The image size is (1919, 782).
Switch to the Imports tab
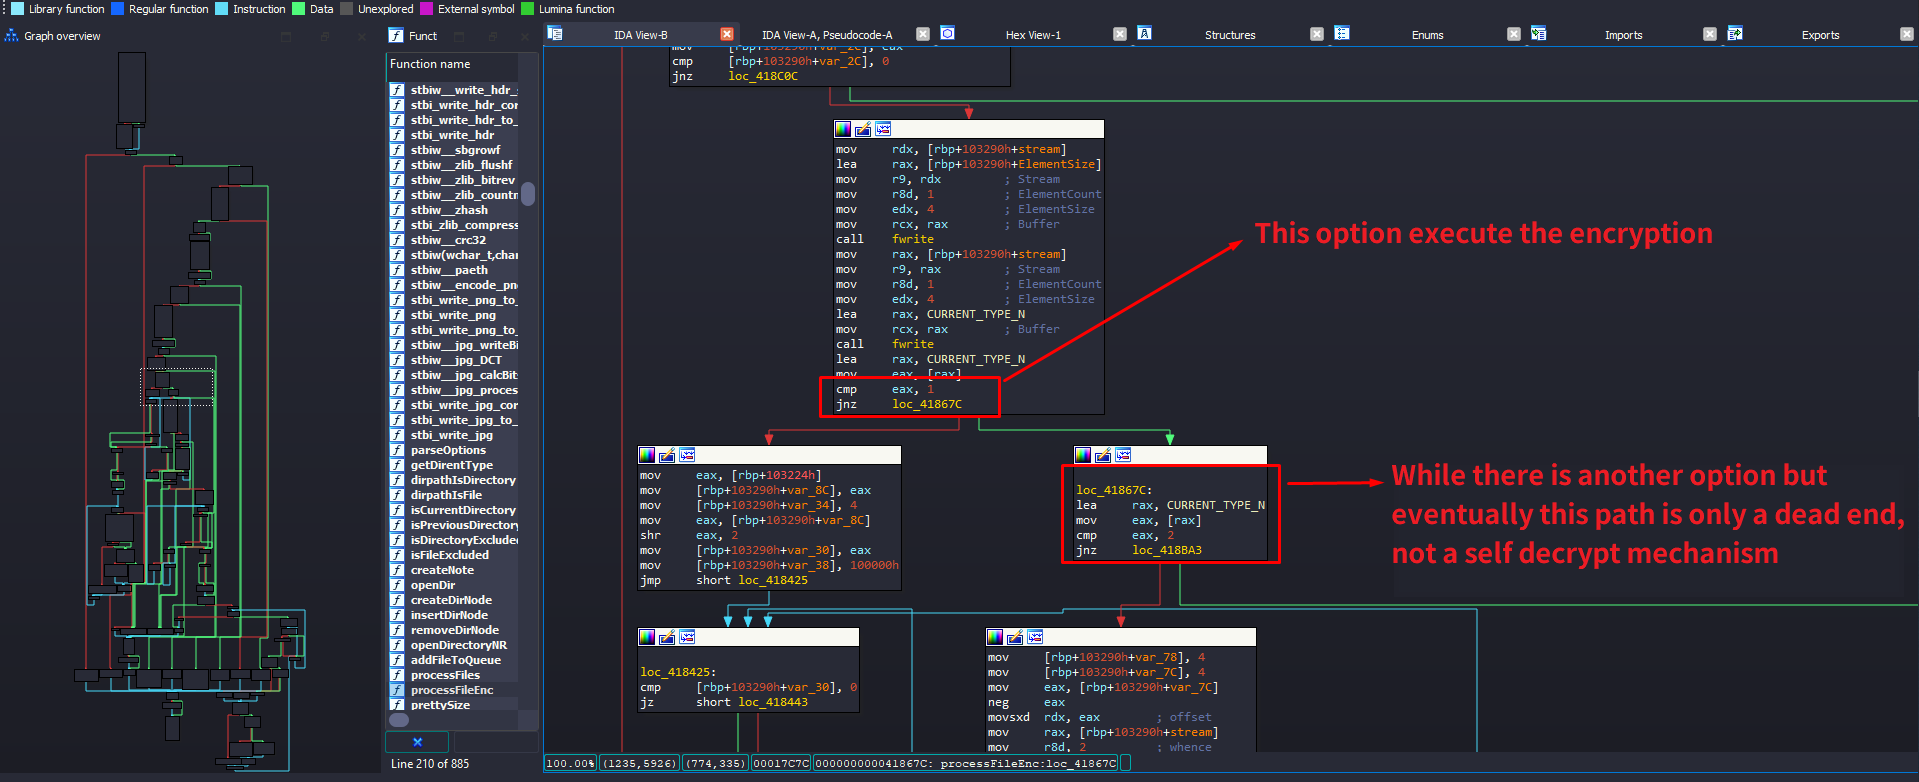coord(1624,35)
